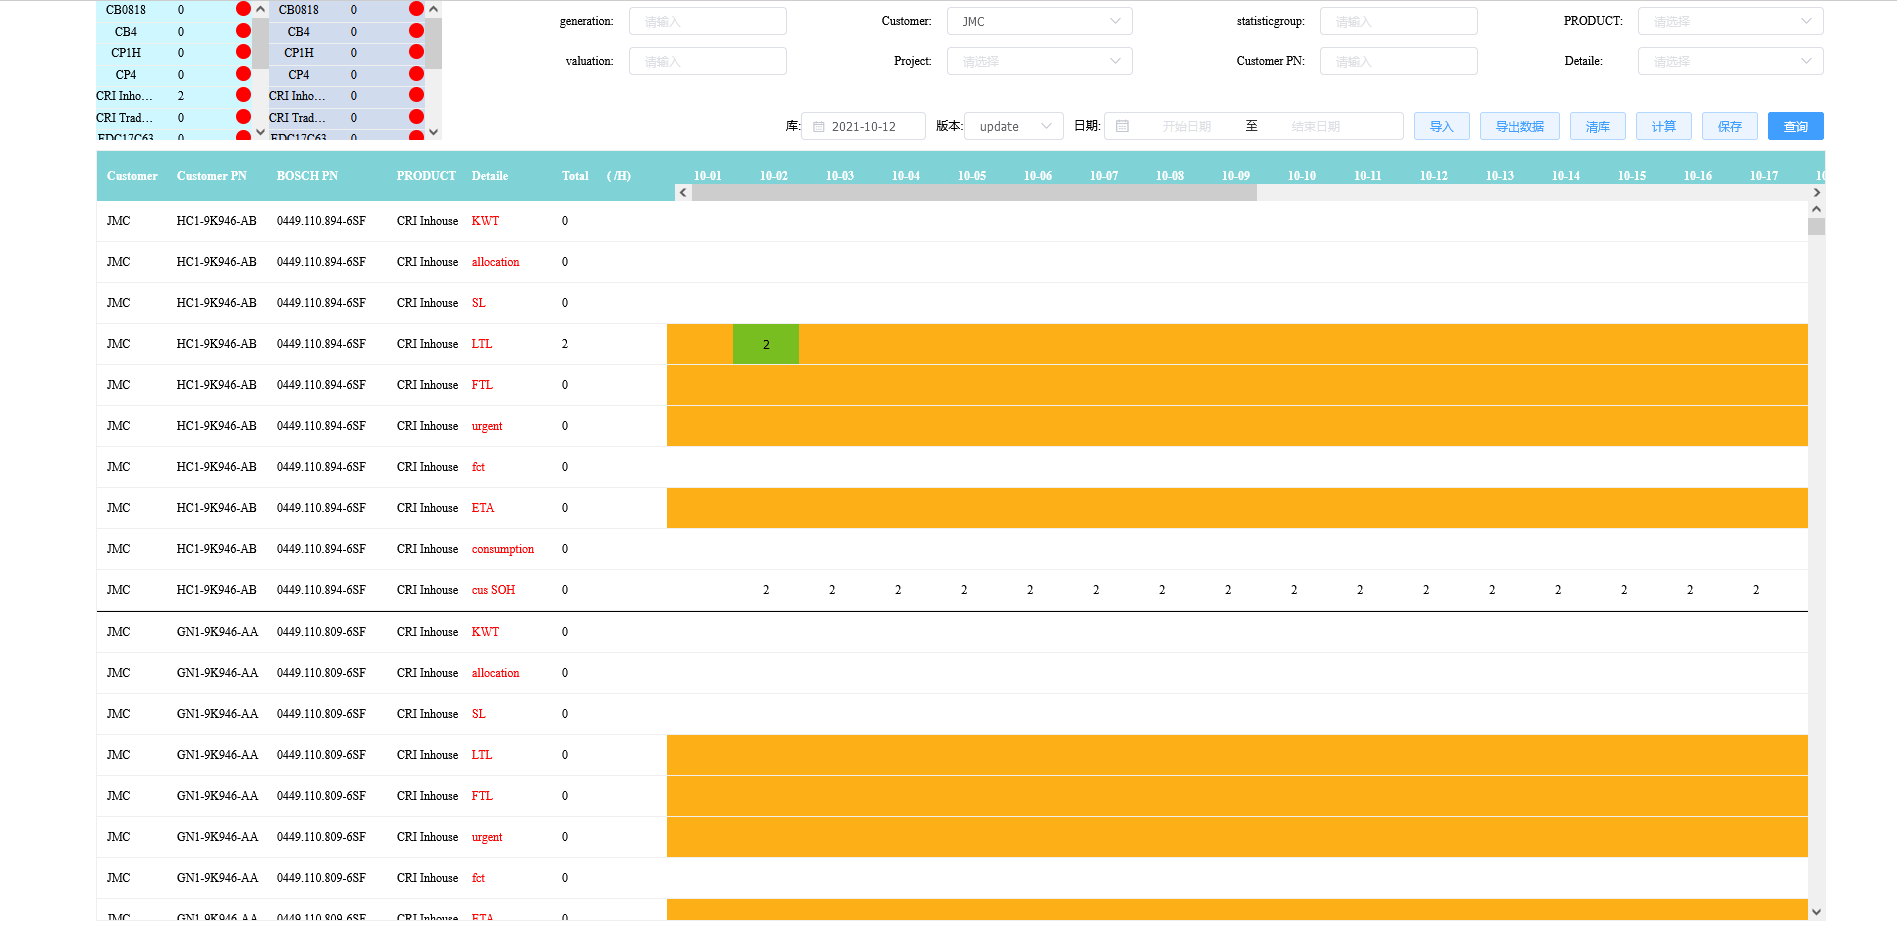Click the start date 开始日期 field
This screenshot has width=1897, height=928.
[x=1186, y=126]
